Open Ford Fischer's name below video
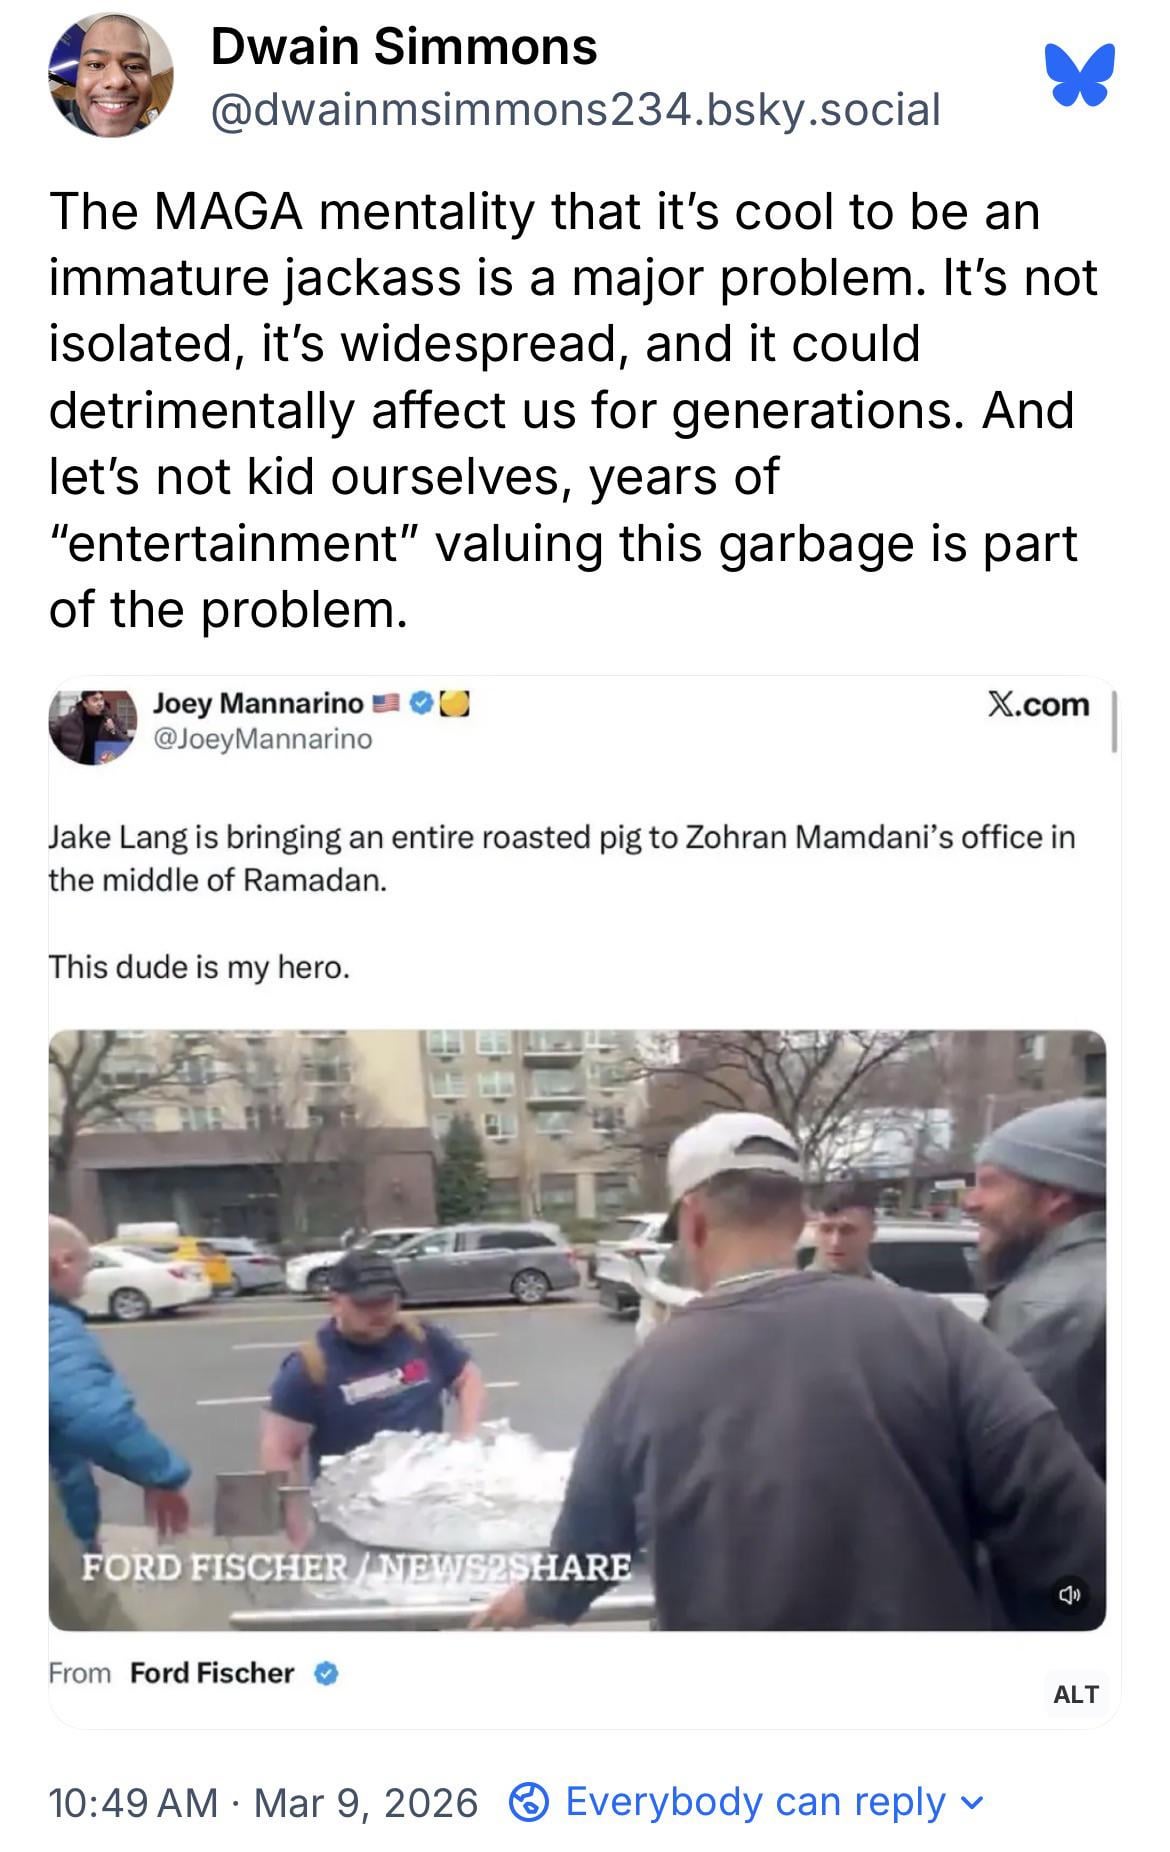Viewport: 1170px width, 1852px height. tap(212, 1673)
